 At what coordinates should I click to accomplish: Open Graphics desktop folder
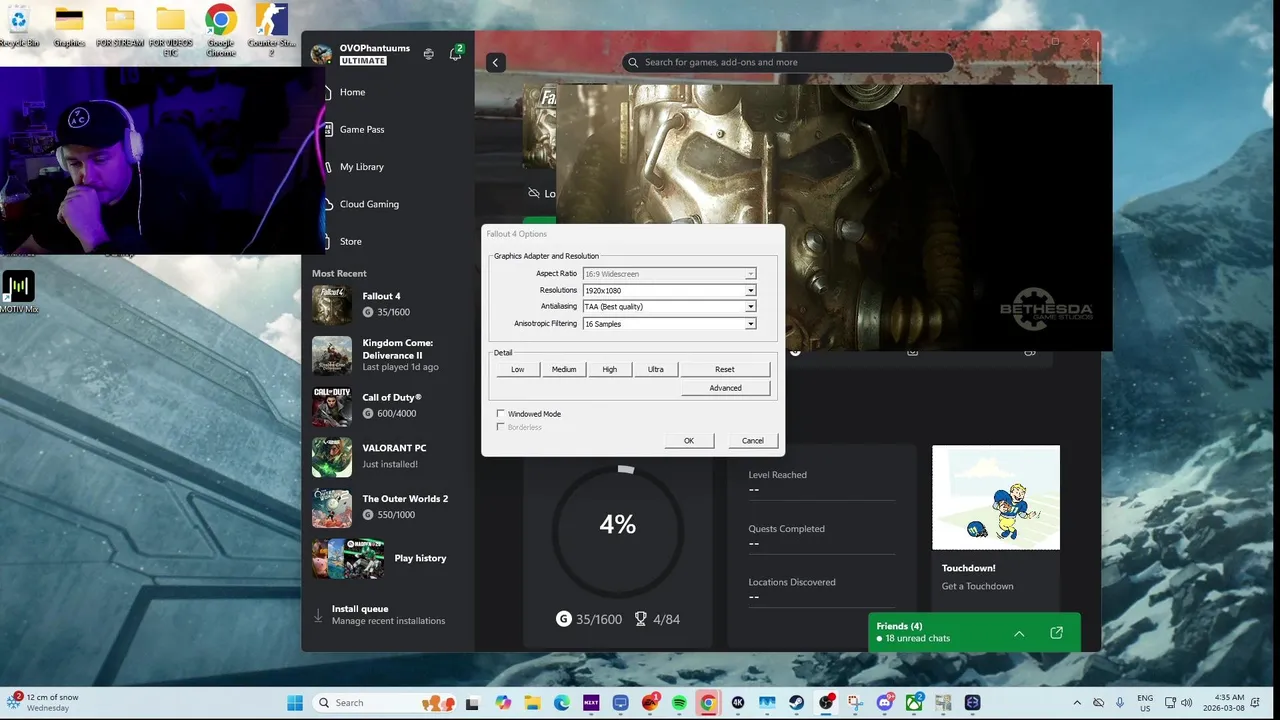pyautogui.click(x=69, y=27)
